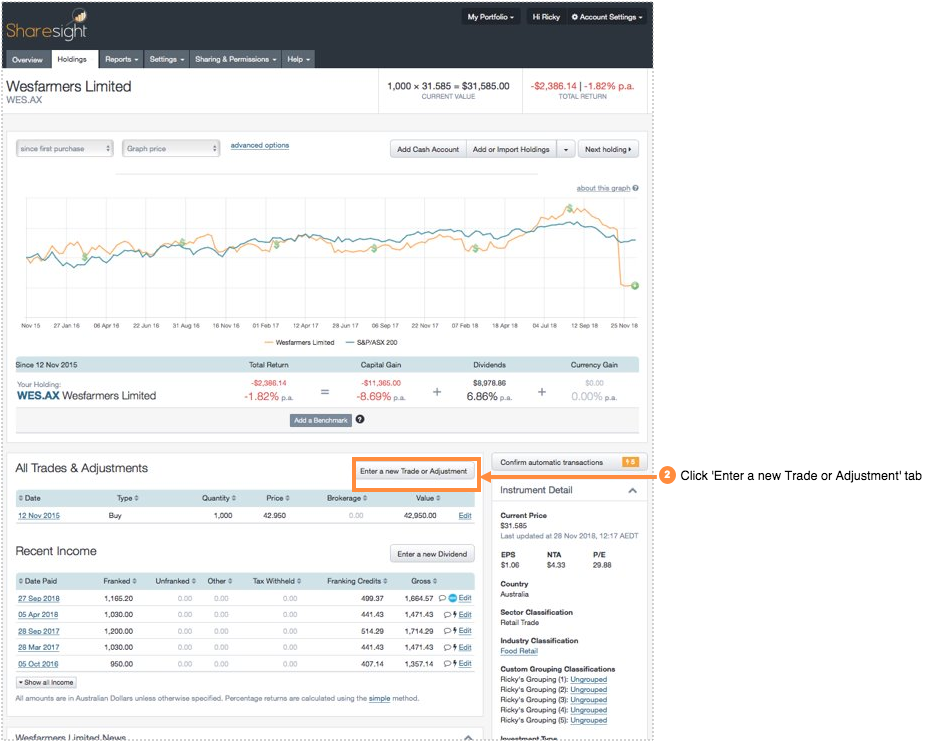926x745 pixels.
Task: Open comment bubble for 28 Sep 2017 income
Action: point(447,631)
